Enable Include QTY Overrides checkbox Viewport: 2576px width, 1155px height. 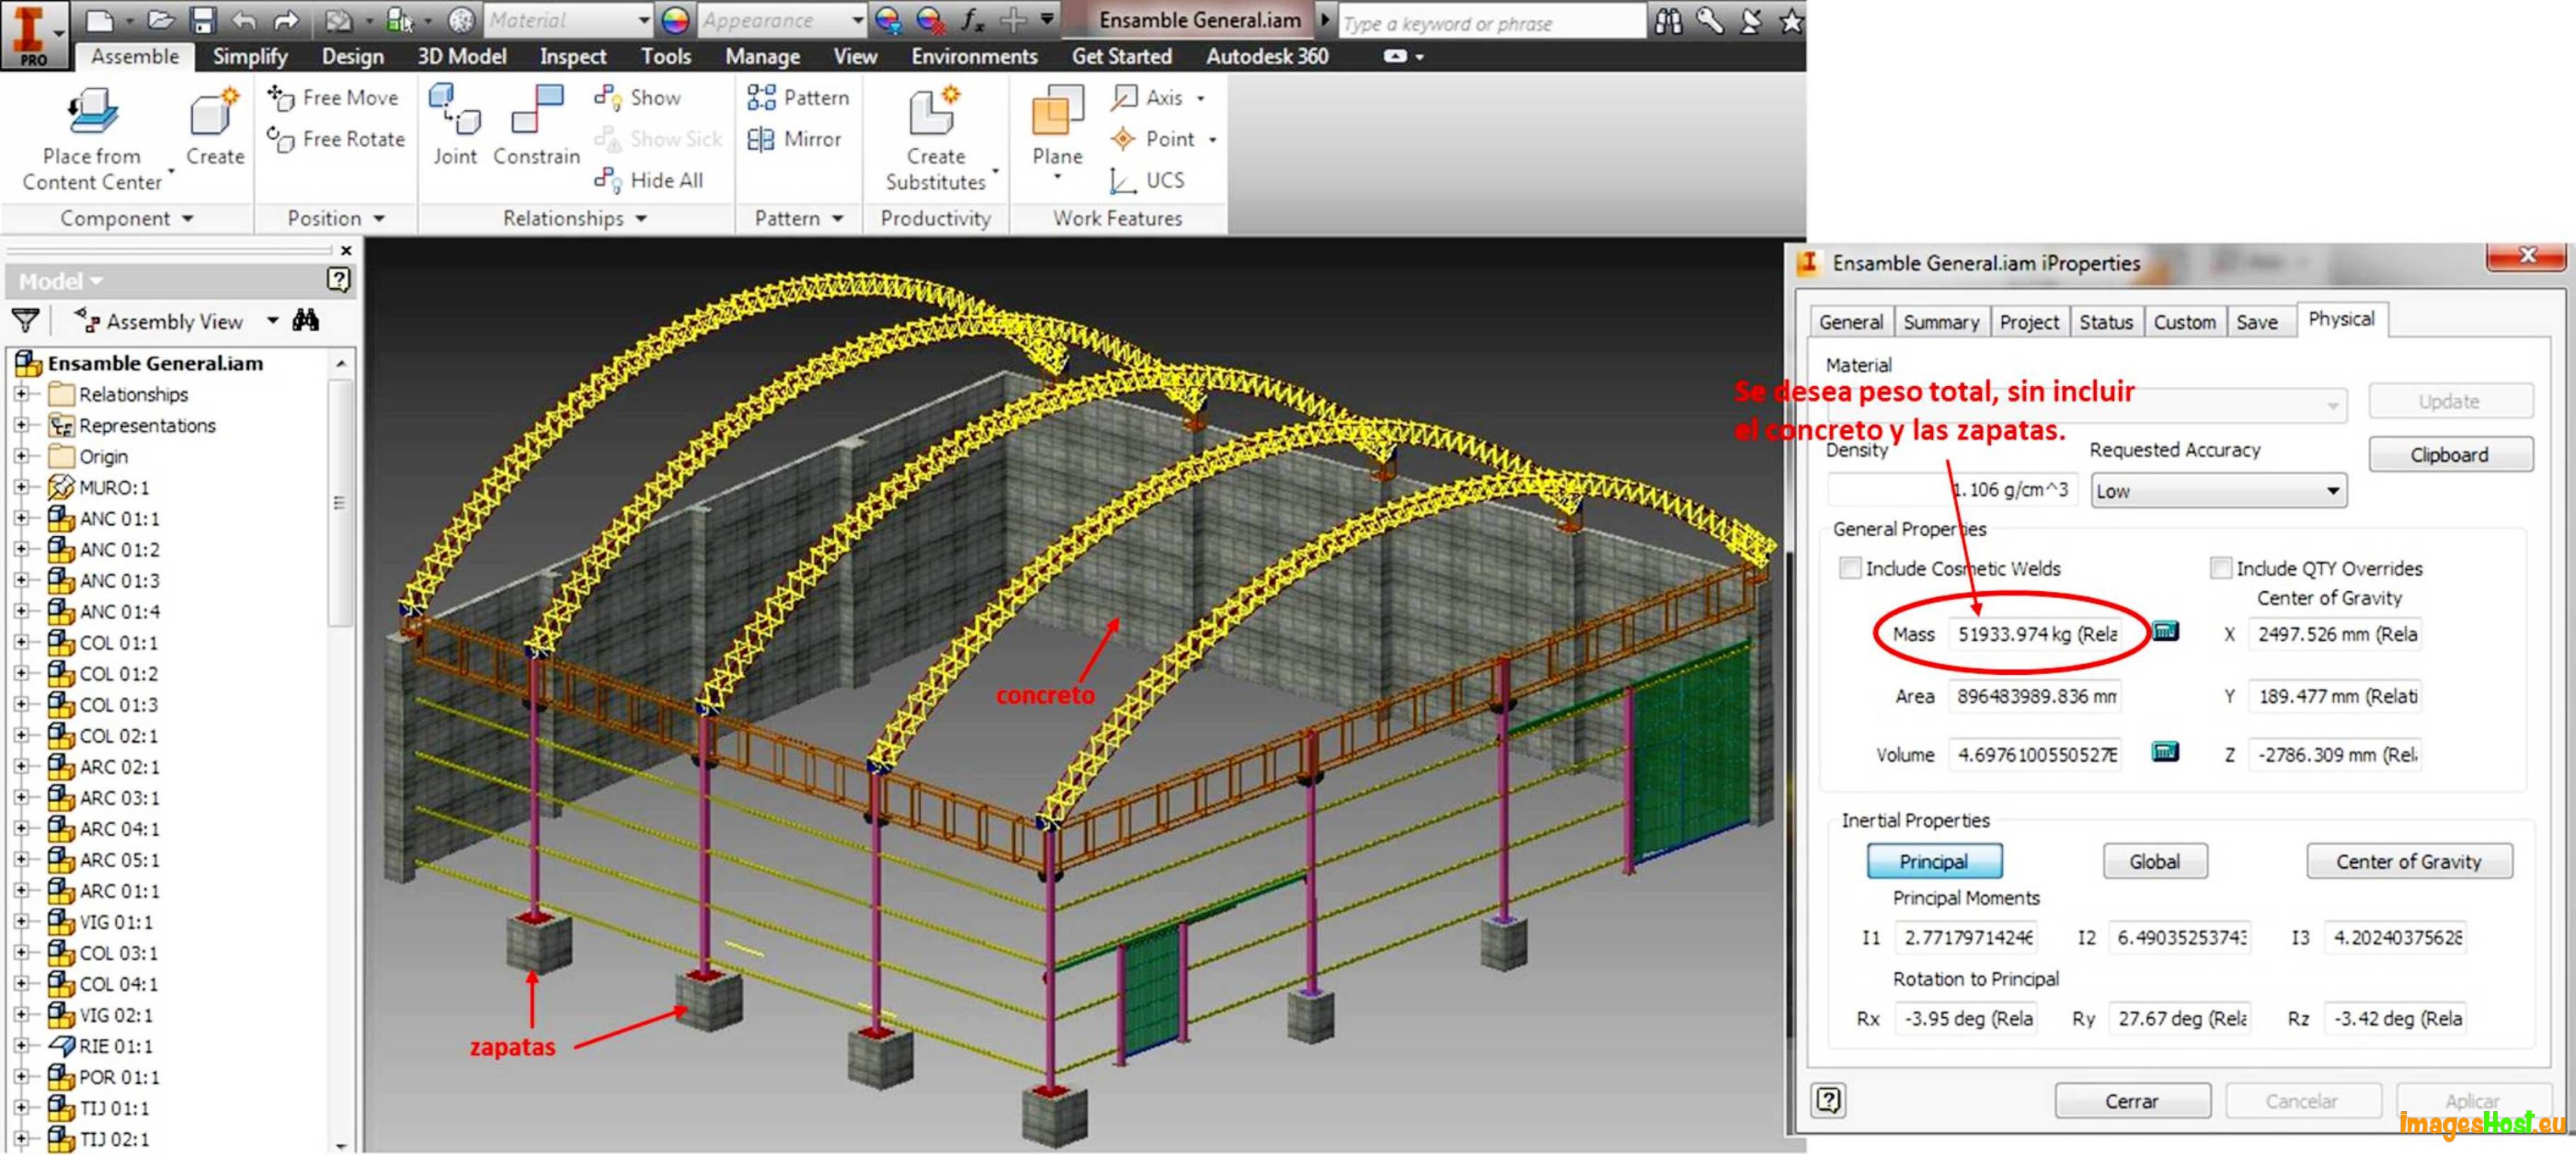(x=2221, y=568)
